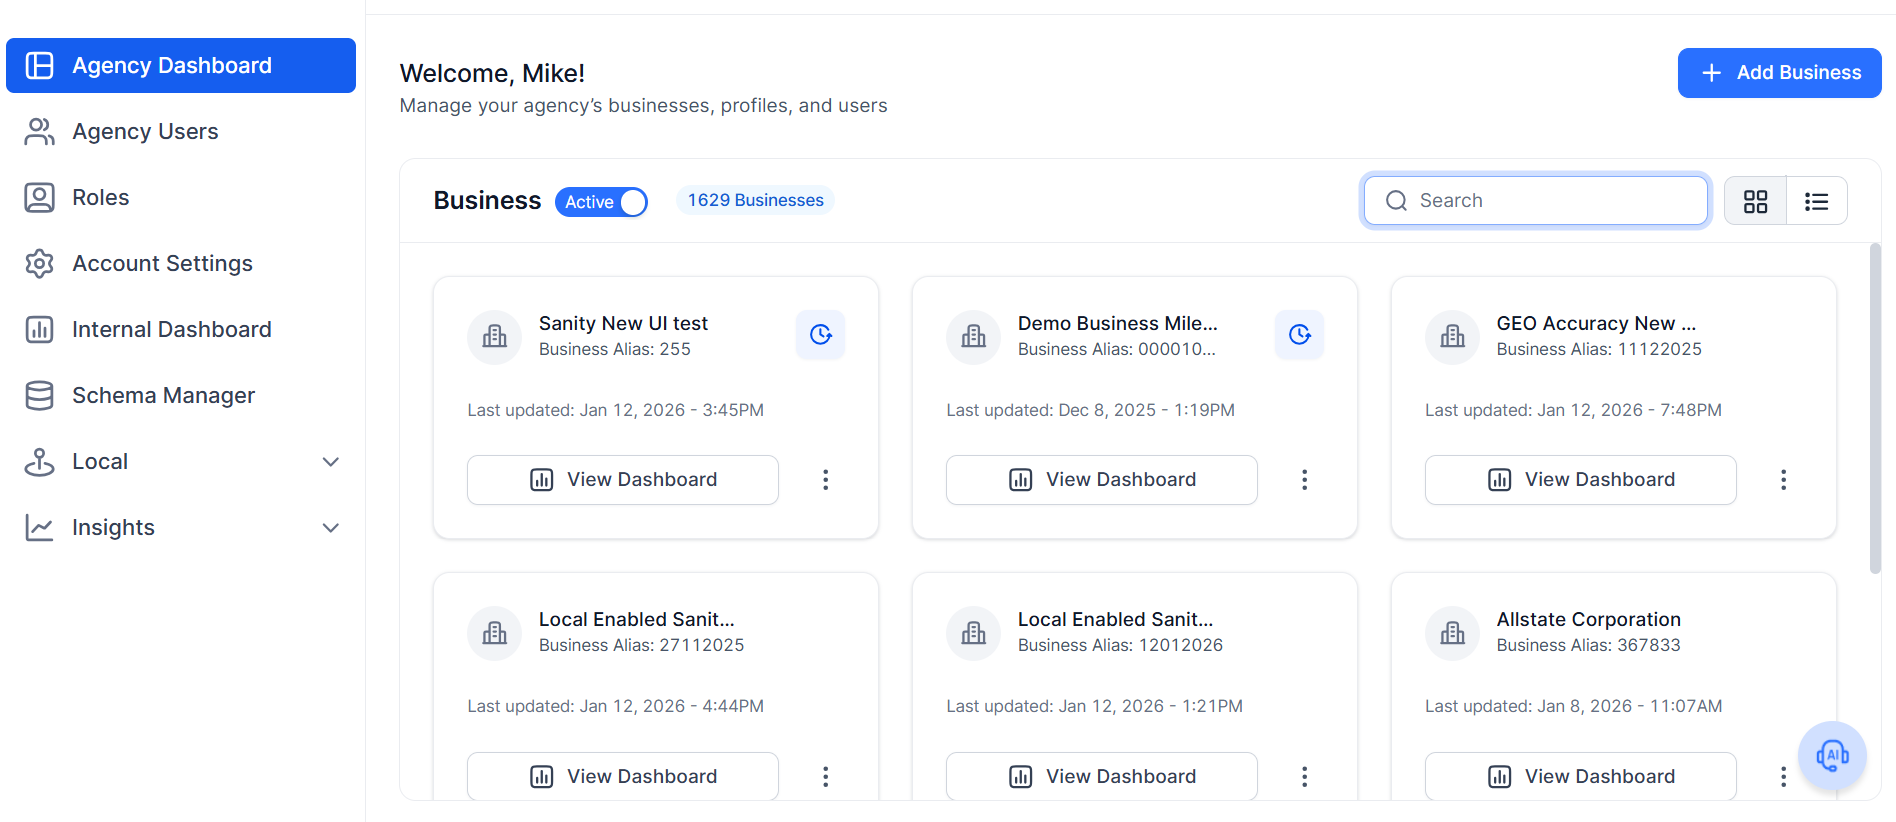The height and width of the screenshot is (822, 1896).
Task: Open more options for Allstate Corporation
Action: coord(1783,776)
